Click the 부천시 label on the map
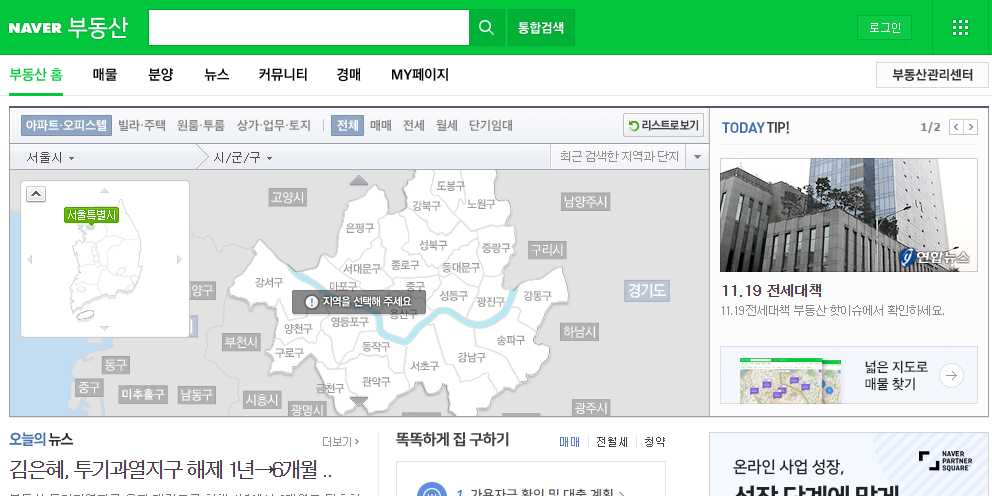The height and width of the screenshot is (496, 992). tap(241, 342)
